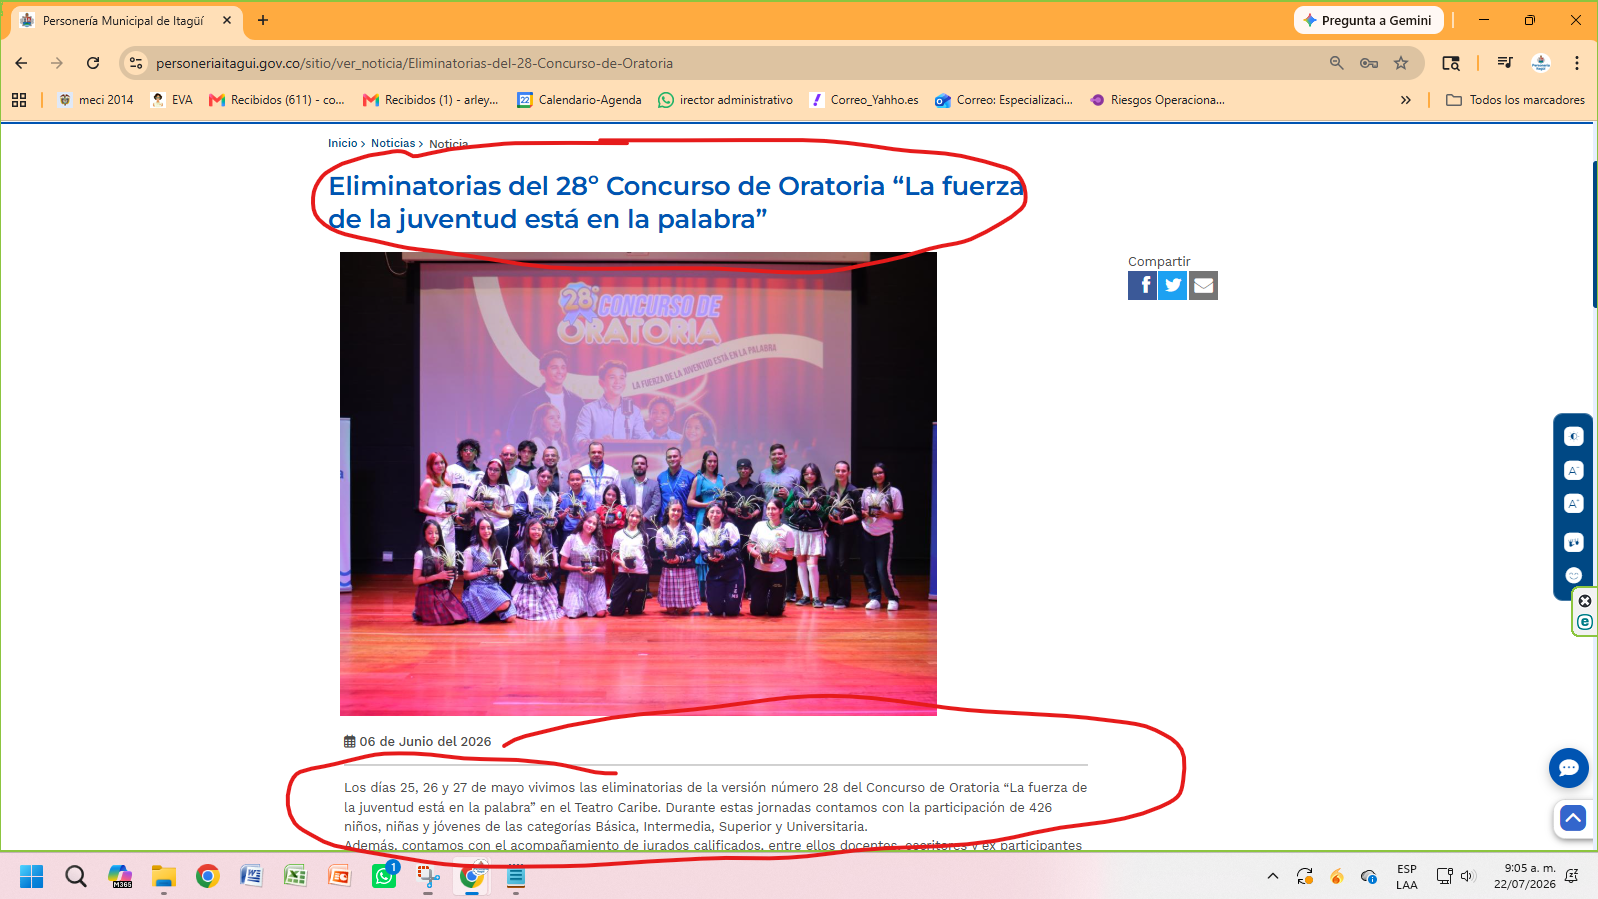
Task: Share the article on Facebook
Action: tap(1142, 286)
